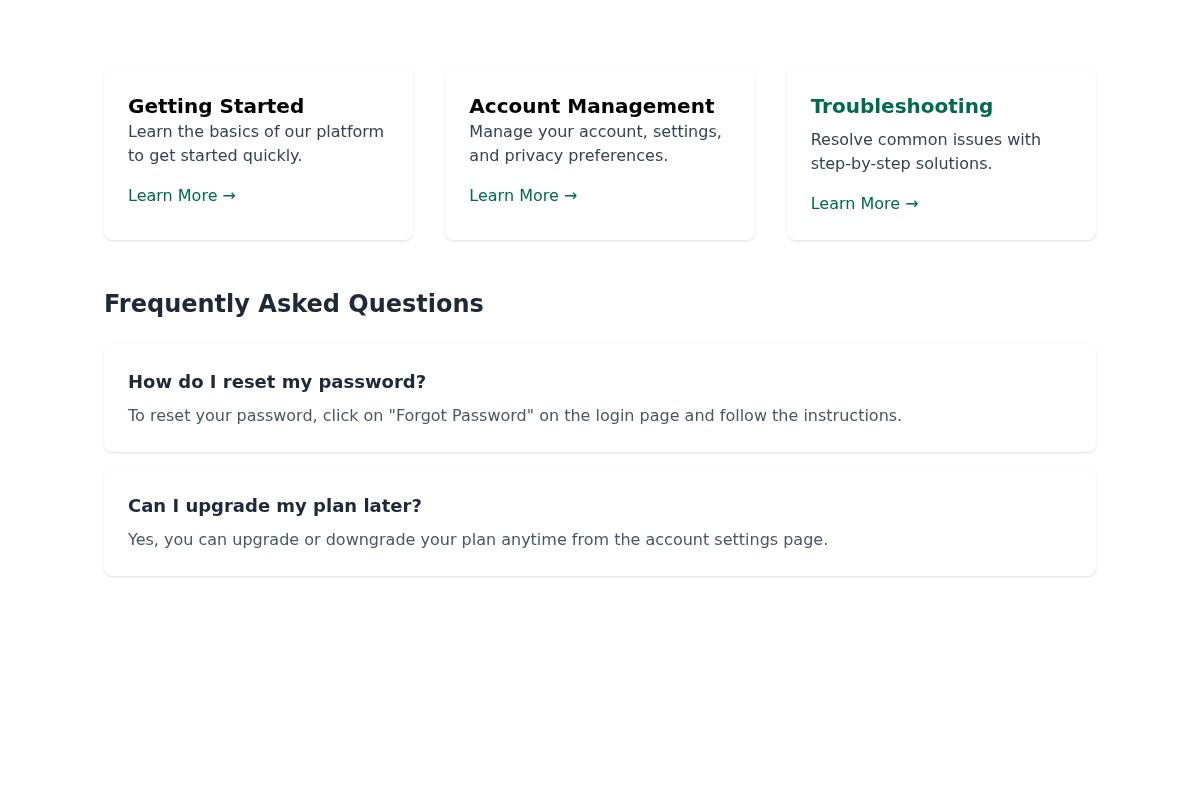This screenshot has height=800, width=1200.
Task: Select the Account Management card title
Action: point(591,106)
